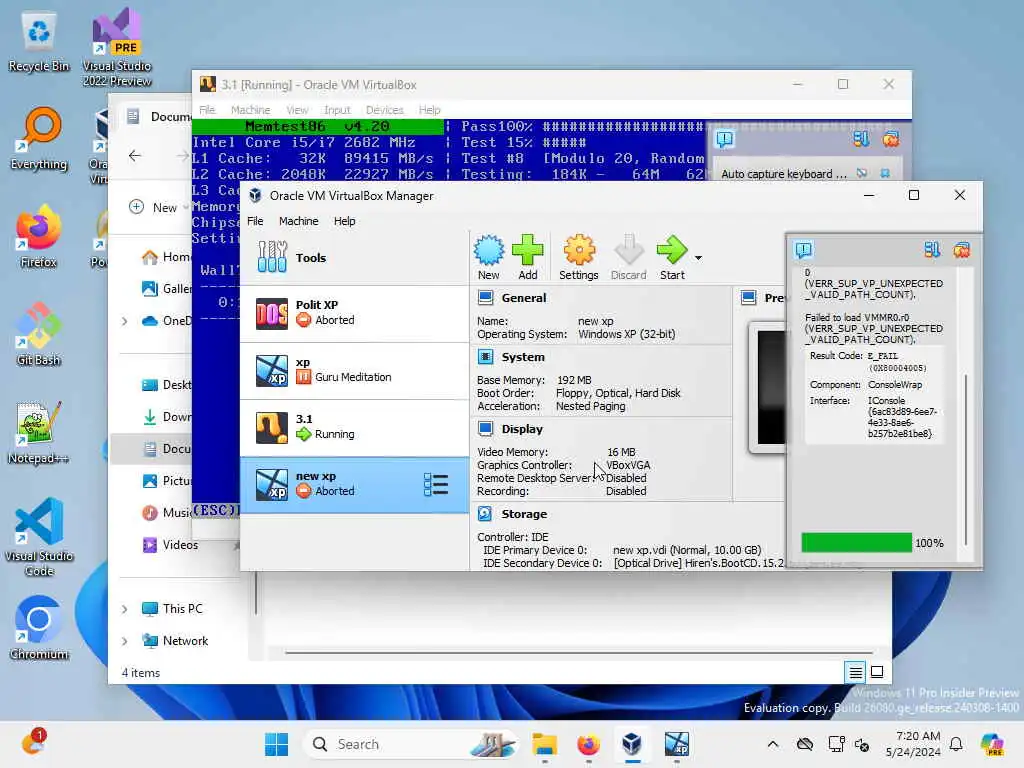Start the selected virtual machine
Screen dimensions: 1024x768
click(x=672, y=257)
